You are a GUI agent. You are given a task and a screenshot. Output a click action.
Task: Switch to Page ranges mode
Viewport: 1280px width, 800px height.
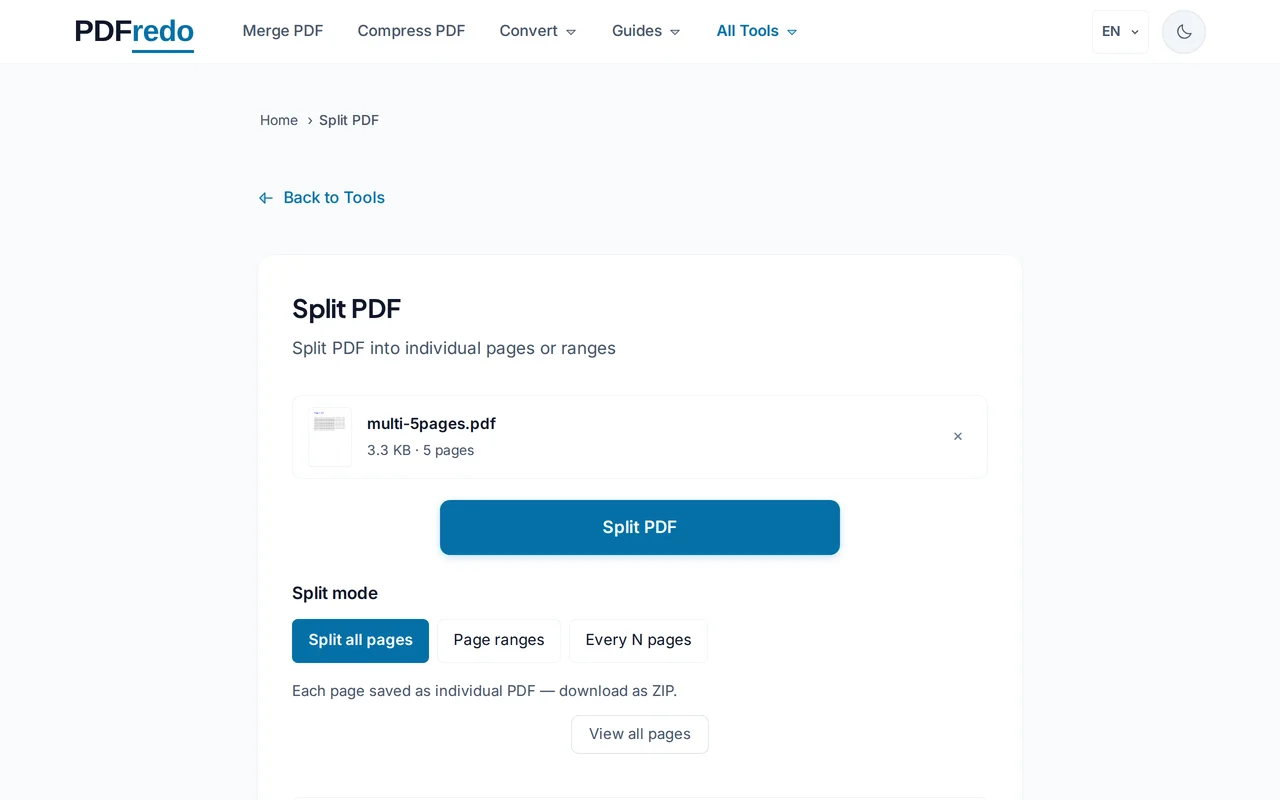[499, 640]
